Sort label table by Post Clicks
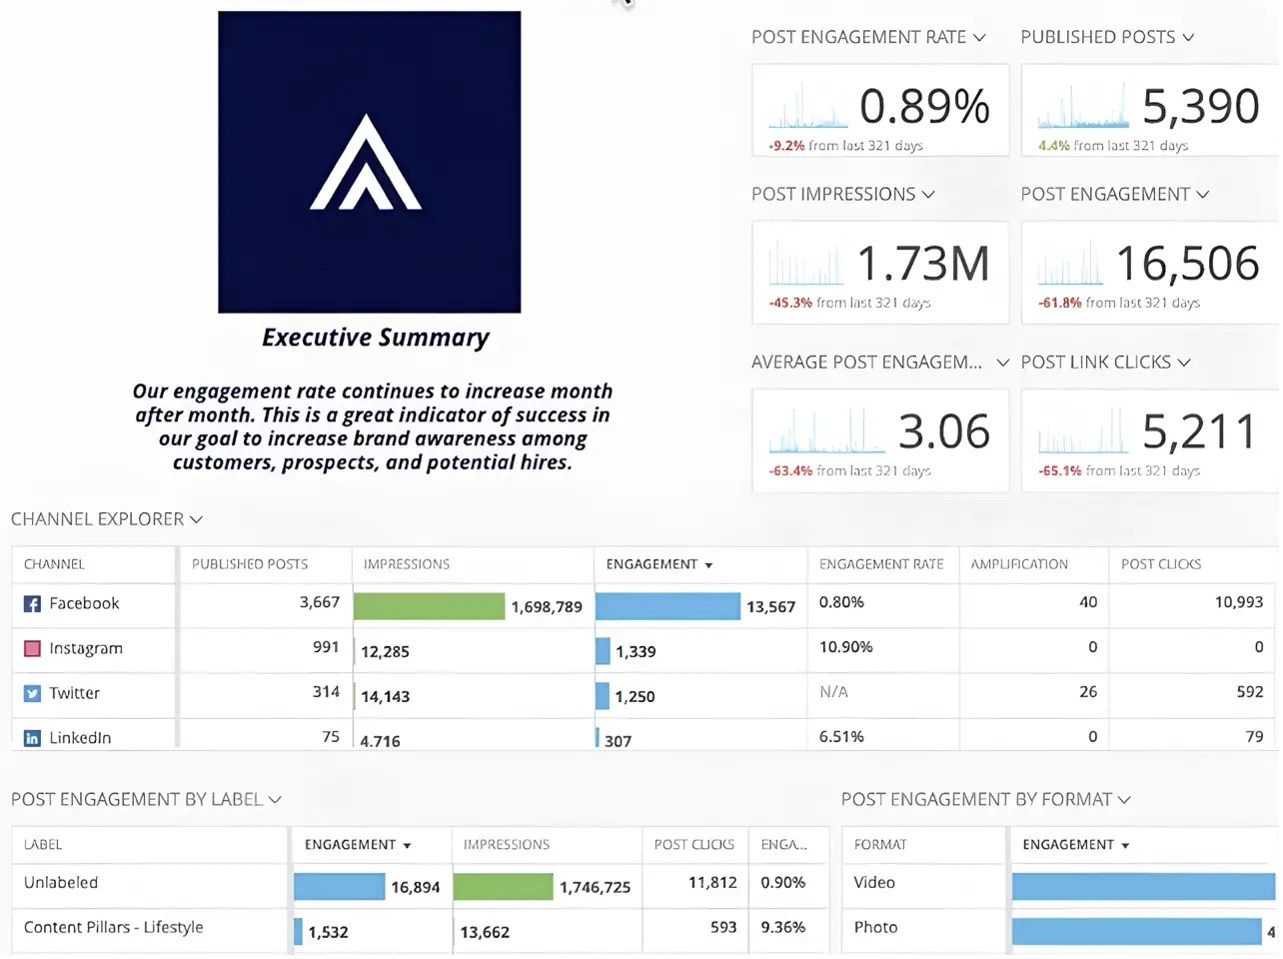 coord(695,846)
